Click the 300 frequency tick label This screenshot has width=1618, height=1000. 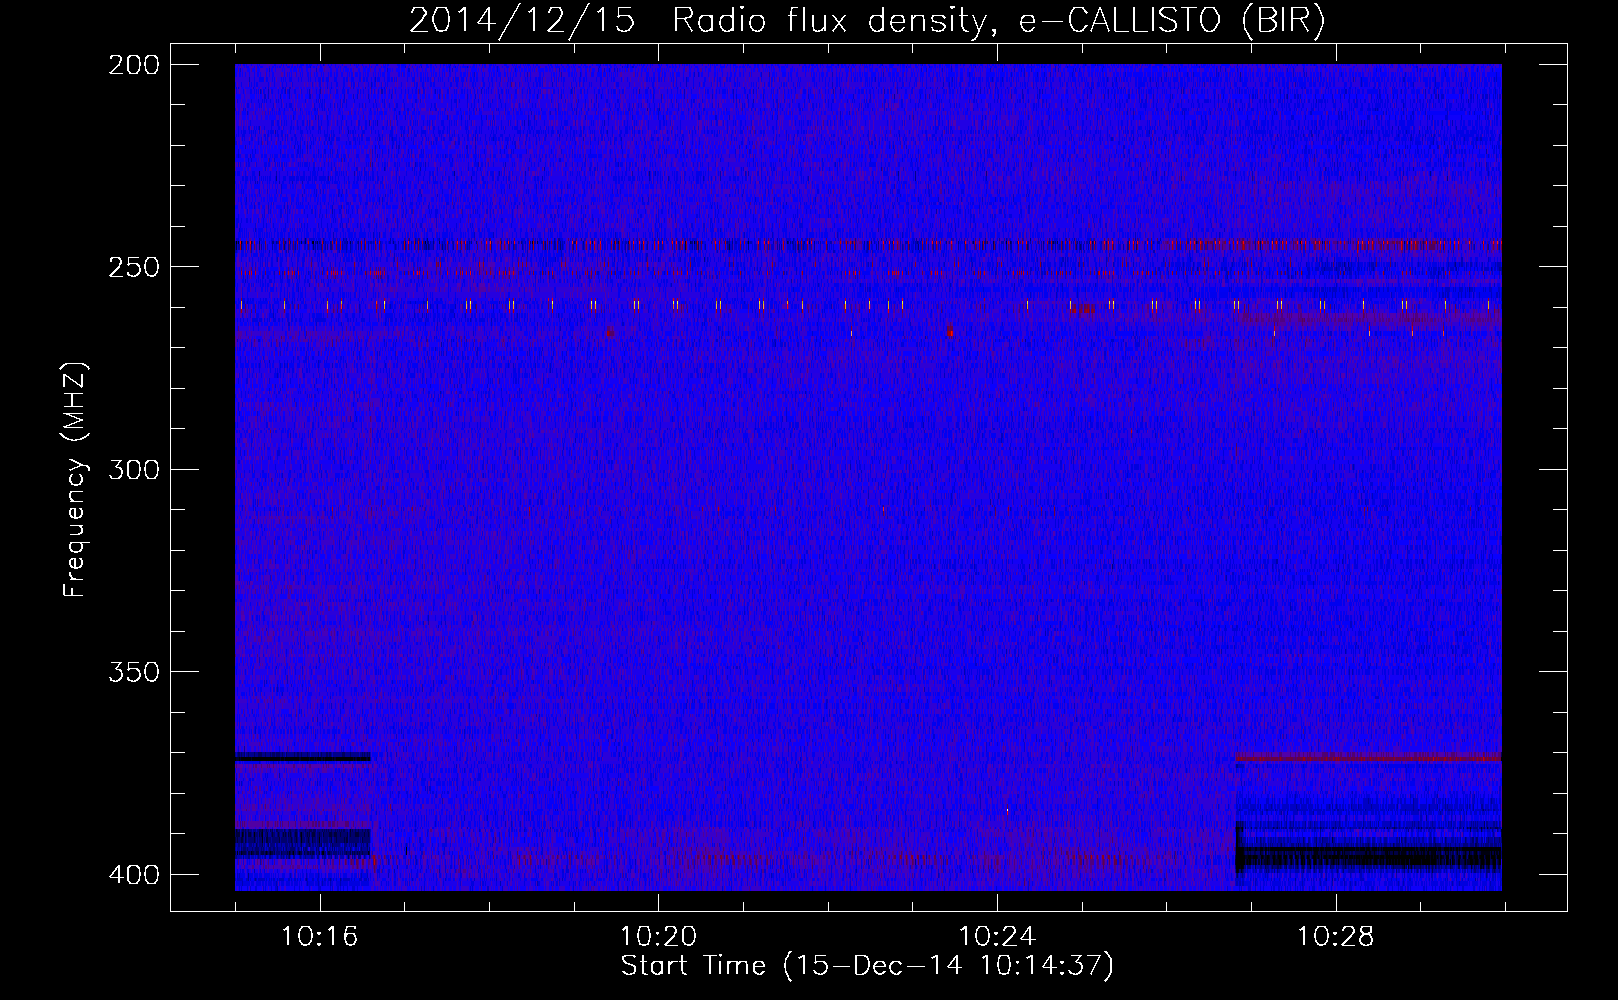point(134,469)
